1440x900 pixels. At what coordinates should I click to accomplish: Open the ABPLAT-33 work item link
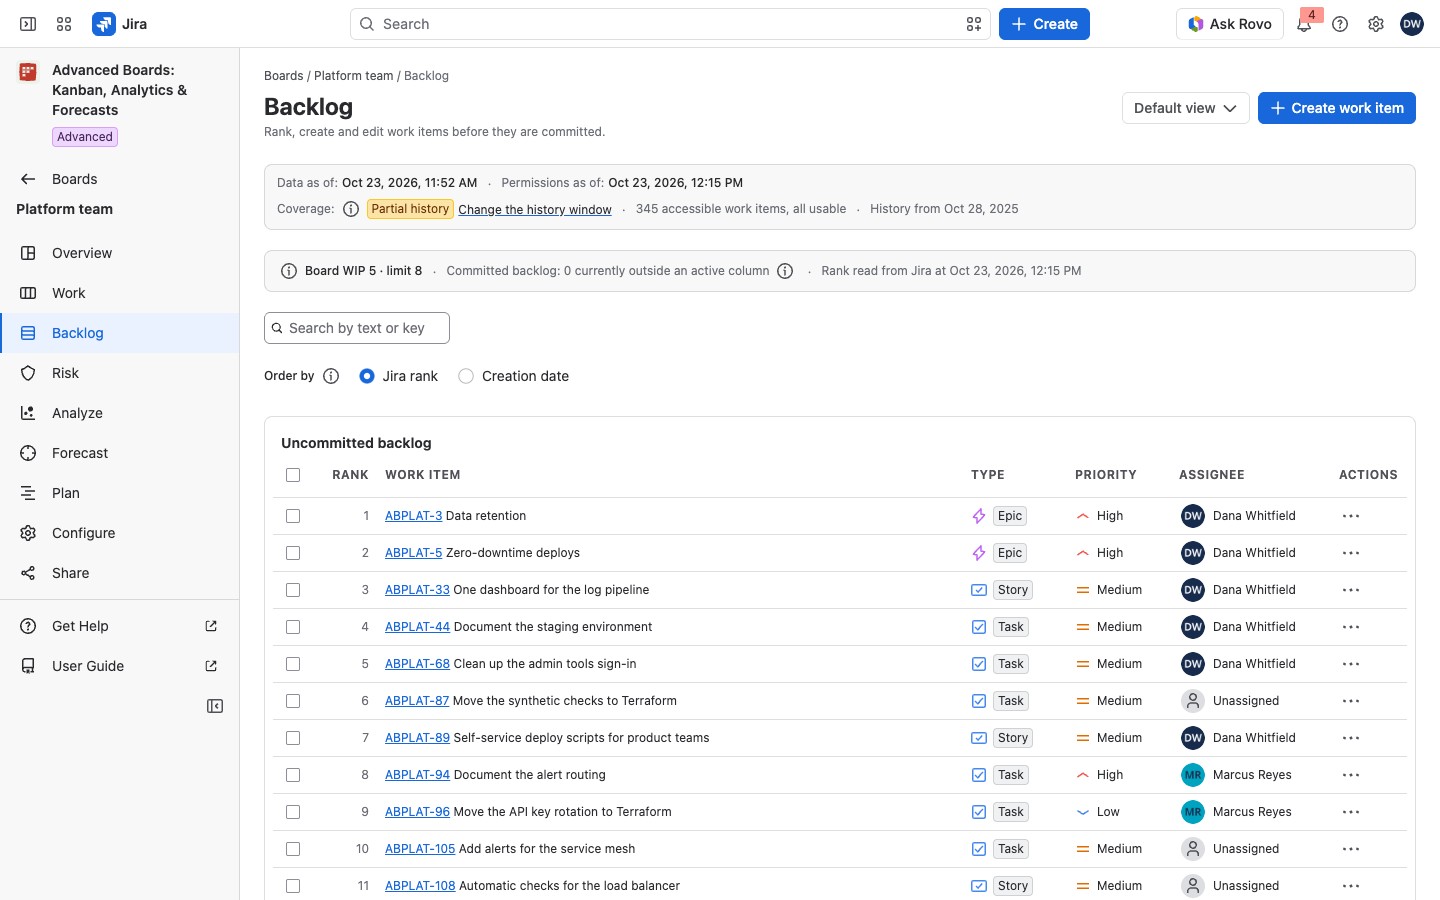click(x=417, y=590)
